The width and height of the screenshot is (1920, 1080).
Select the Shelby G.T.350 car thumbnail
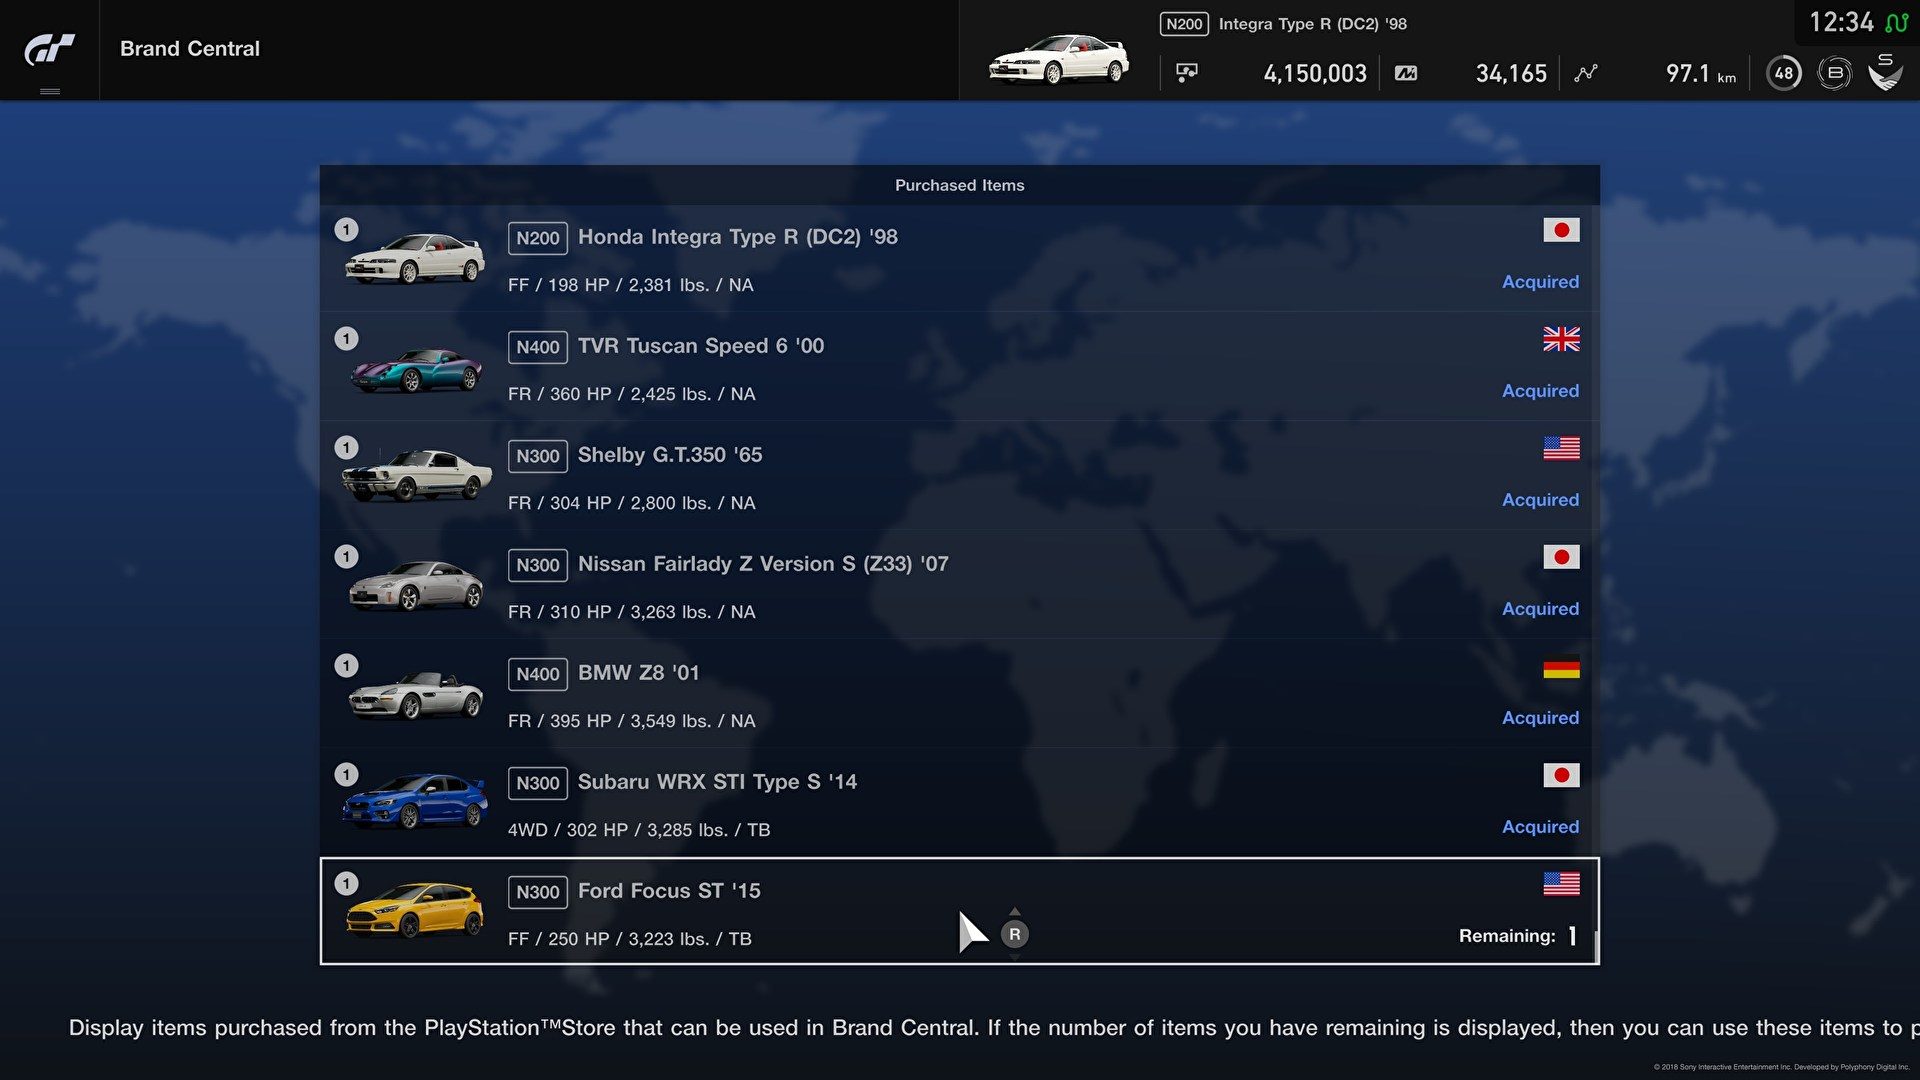tap(417, 475)
